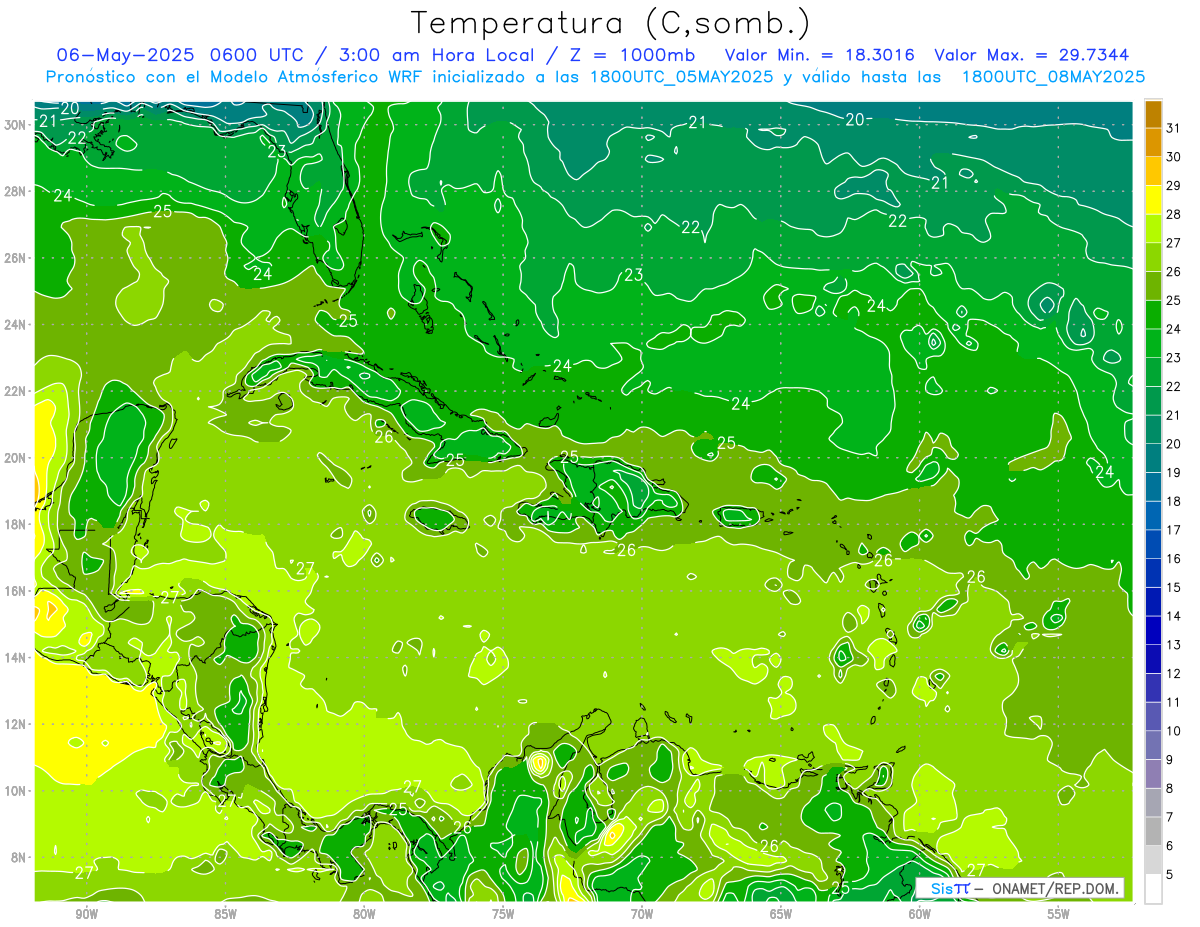Select 'Valor Min. = 18.3016' text
The width and height of the screenshot is (1200, 927).
(x=820, y=54)
